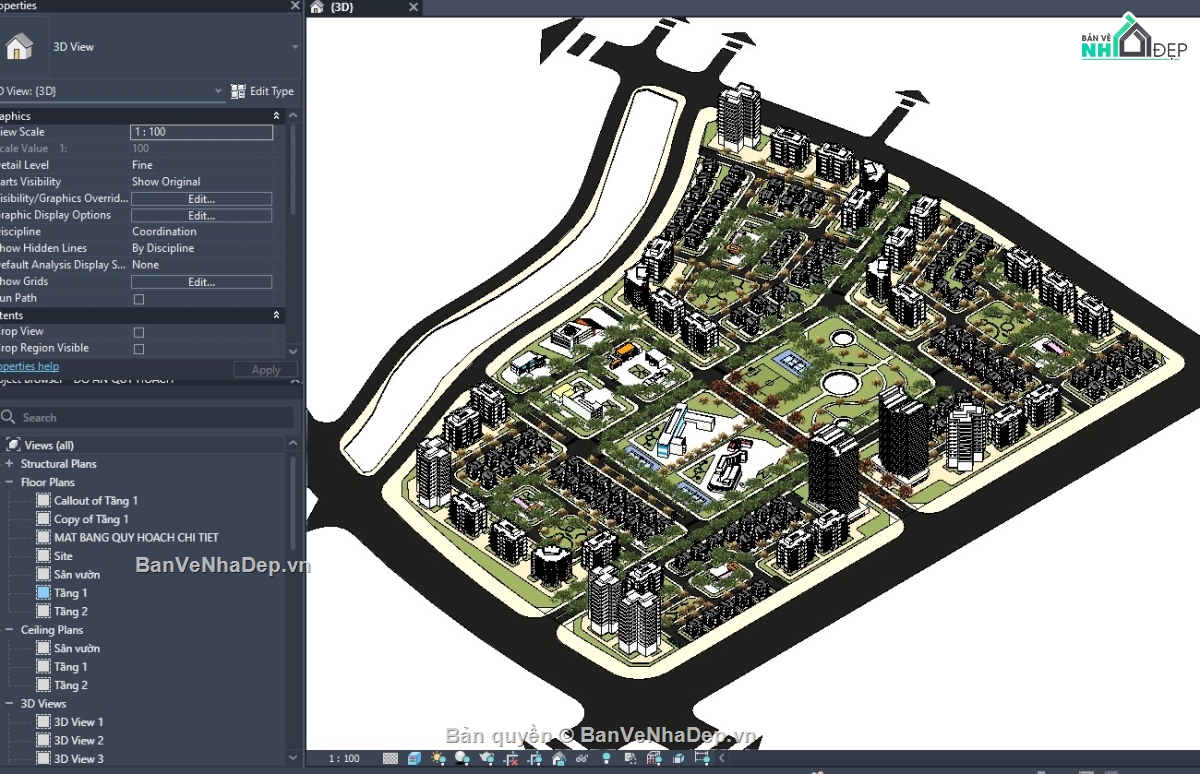The image size is (1200, 774).
Task: Click the Views (all) browser icon
Action: (13, 445)
